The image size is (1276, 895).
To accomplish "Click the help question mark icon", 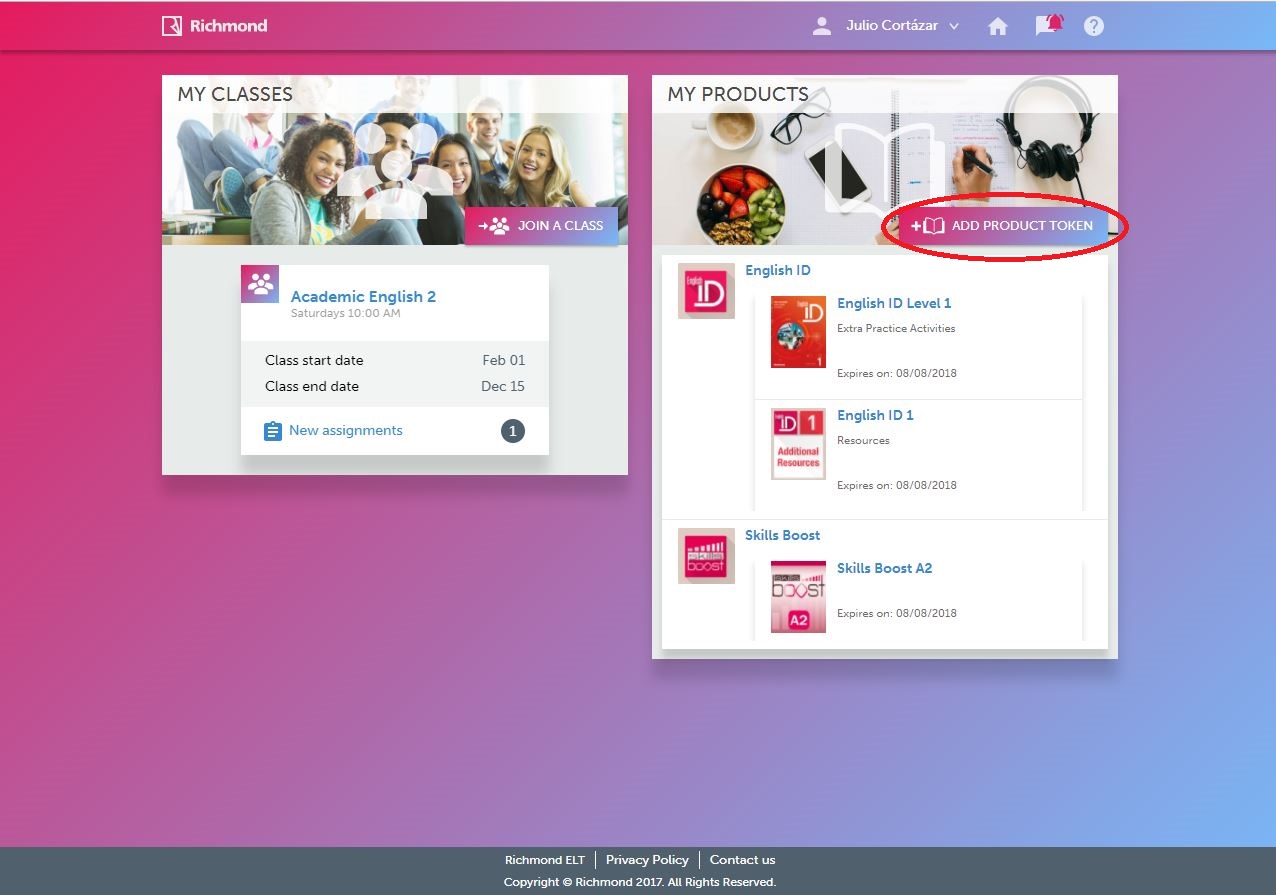I will (x=1094, y=27).
